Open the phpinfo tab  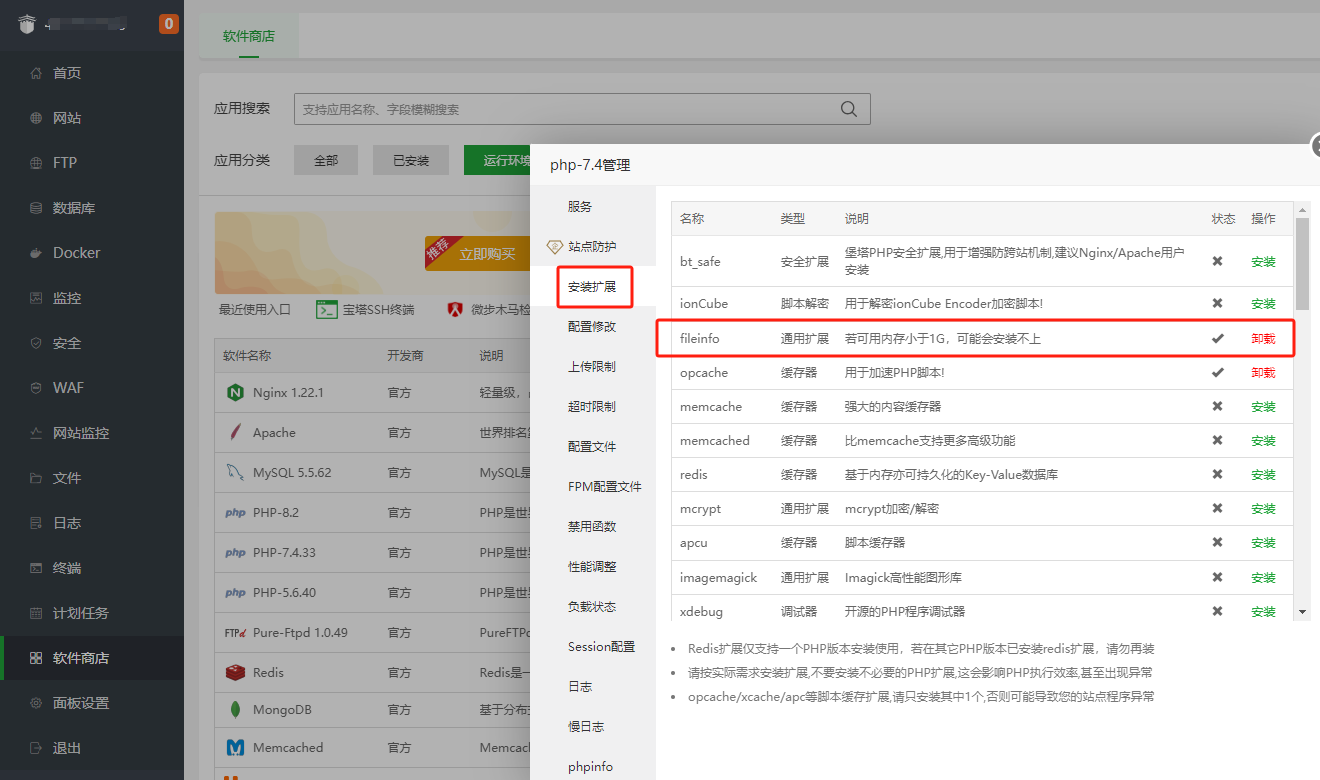590,767
